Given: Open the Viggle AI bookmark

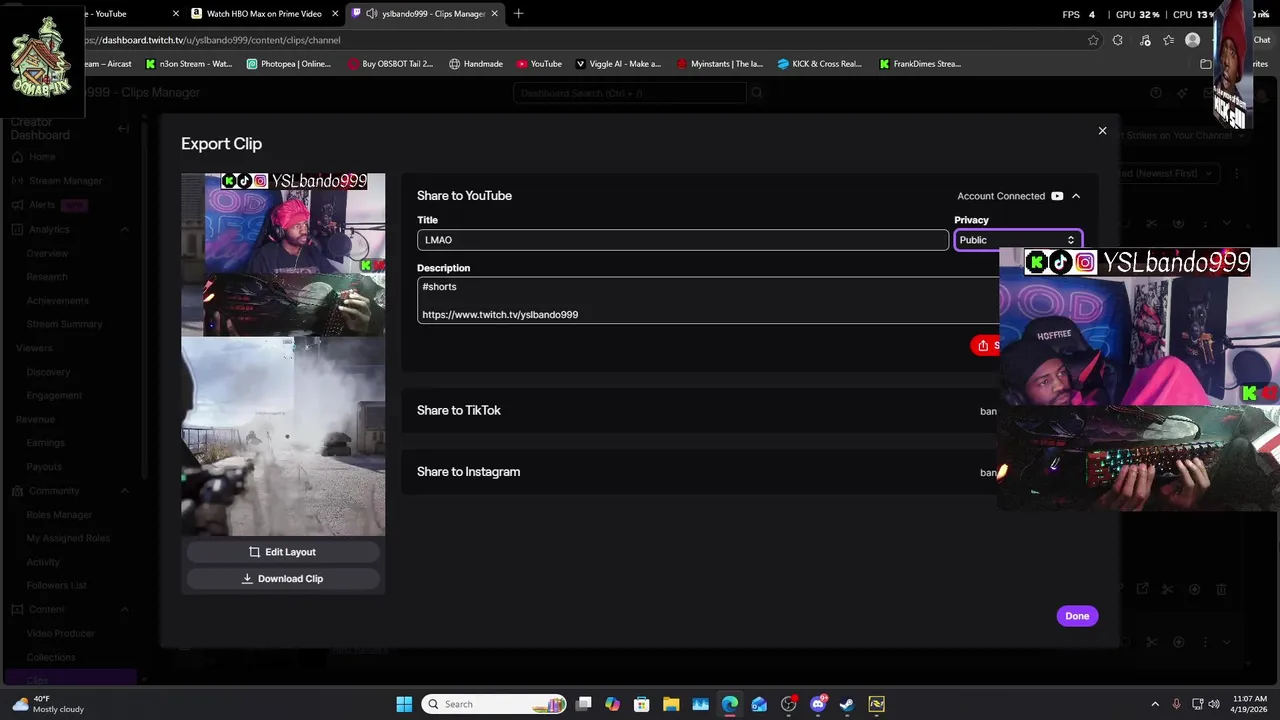Looking at the screenshot, I should click(x=618, y=64).
